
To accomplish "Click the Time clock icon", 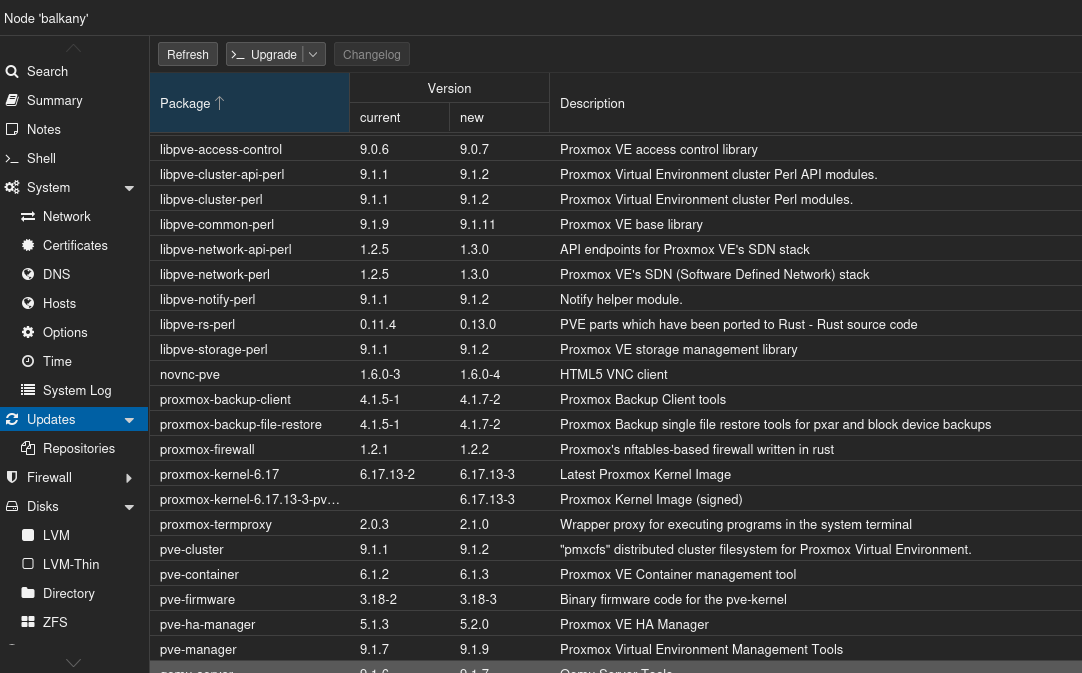I will click(28, 362).
